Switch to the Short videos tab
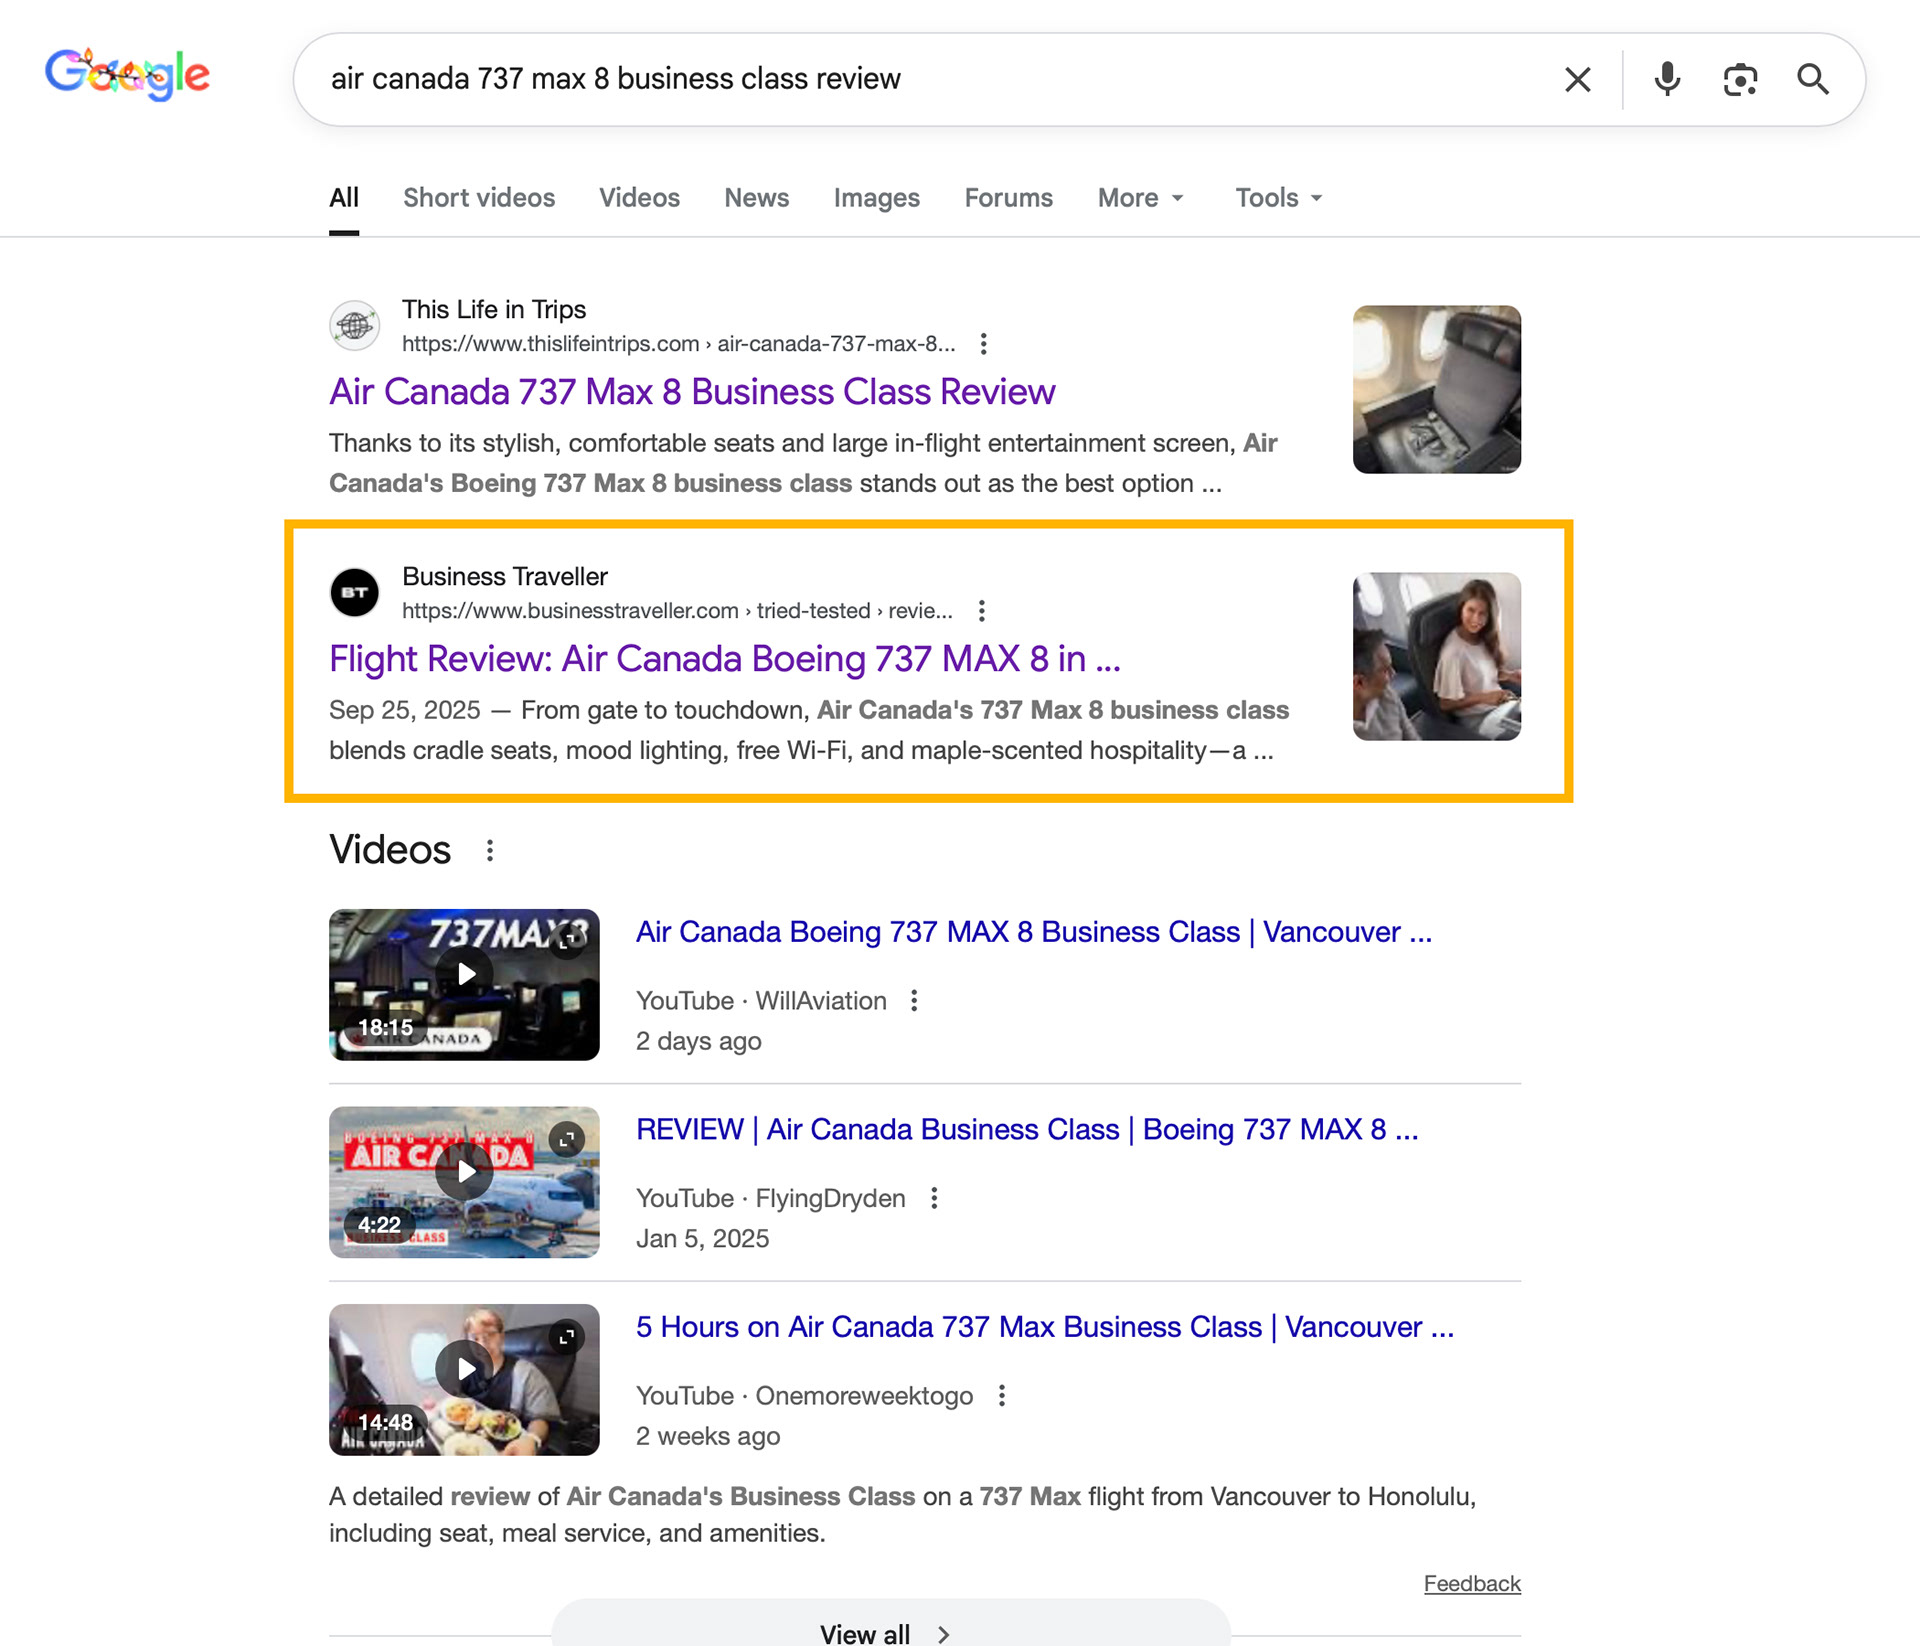The height and width of the screenshot is (1646, 1920). (479, 198)
